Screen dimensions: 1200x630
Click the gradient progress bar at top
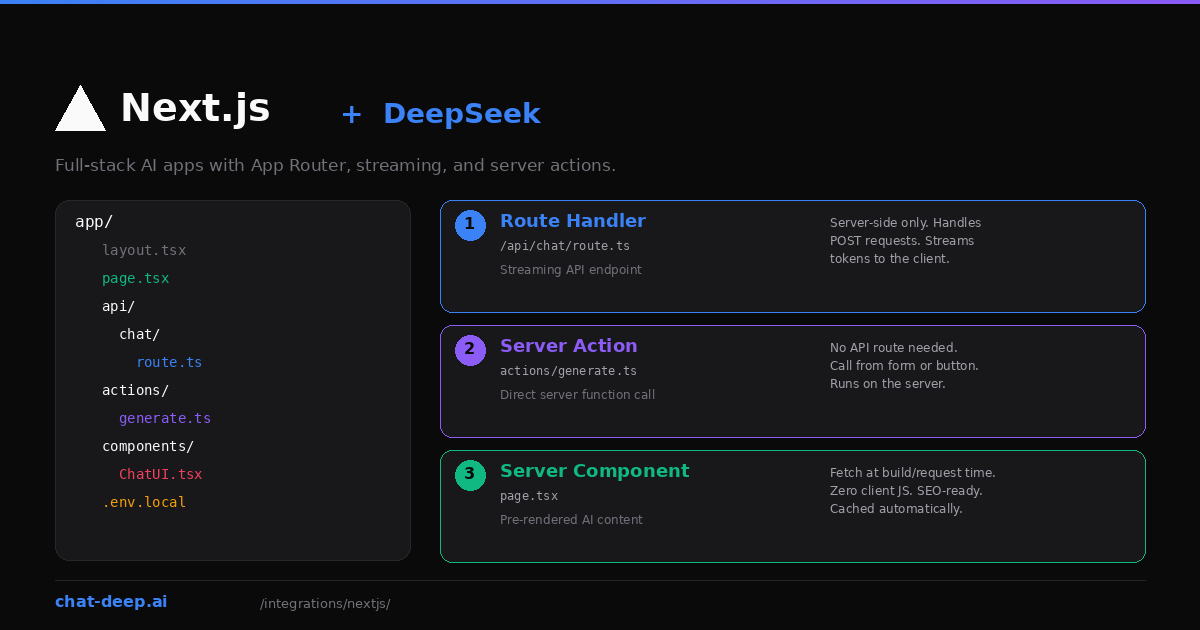(600, 2)
